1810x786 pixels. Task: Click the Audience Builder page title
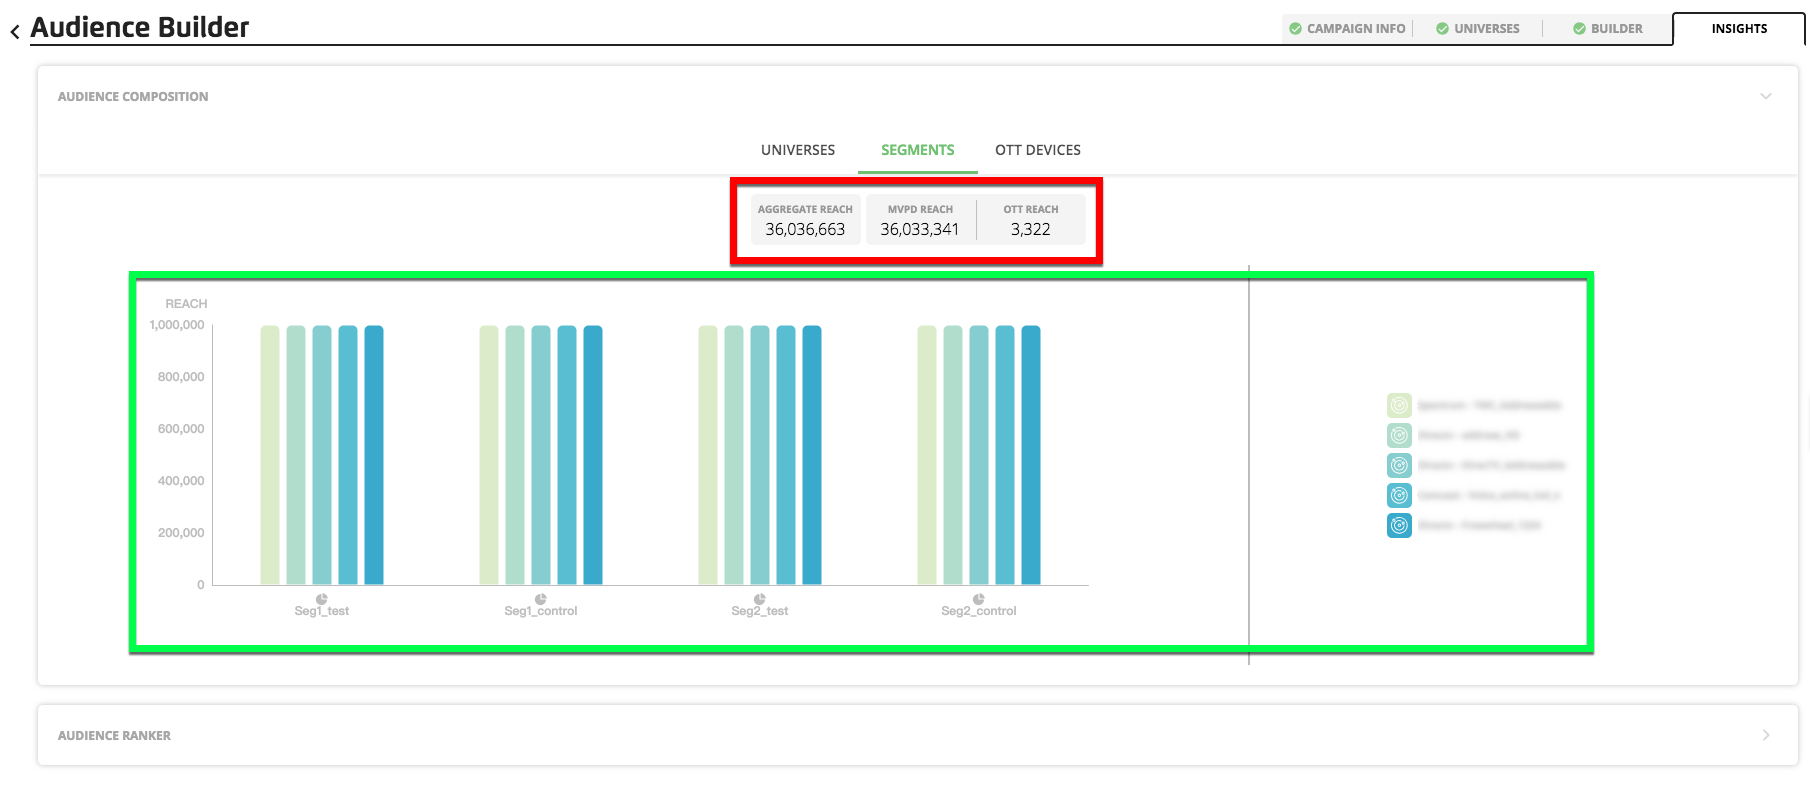tap(140, 28)
